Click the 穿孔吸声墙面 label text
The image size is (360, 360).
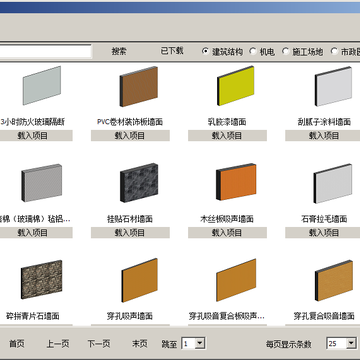[130, 316]
